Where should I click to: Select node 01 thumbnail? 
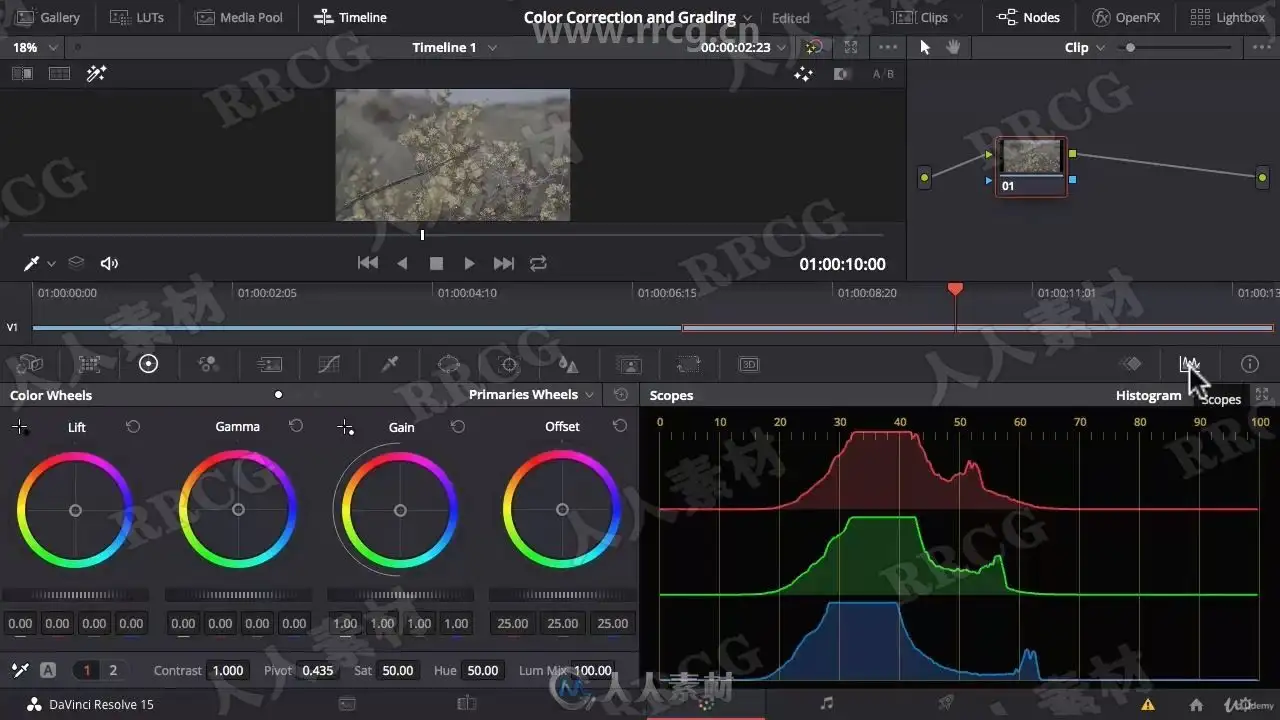(x=1031, y=157)
